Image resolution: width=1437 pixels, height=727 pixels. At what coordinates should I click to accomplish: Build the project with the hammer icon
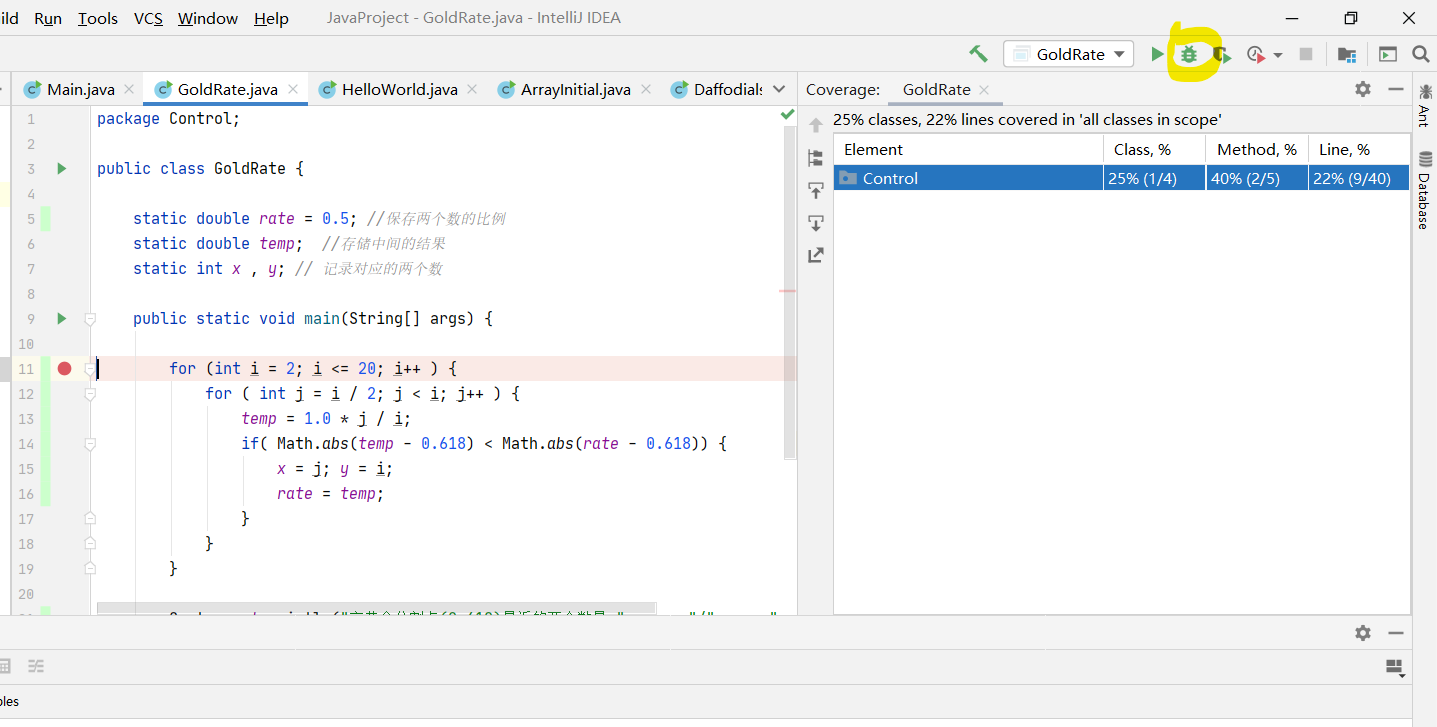(x=978, y=54)
